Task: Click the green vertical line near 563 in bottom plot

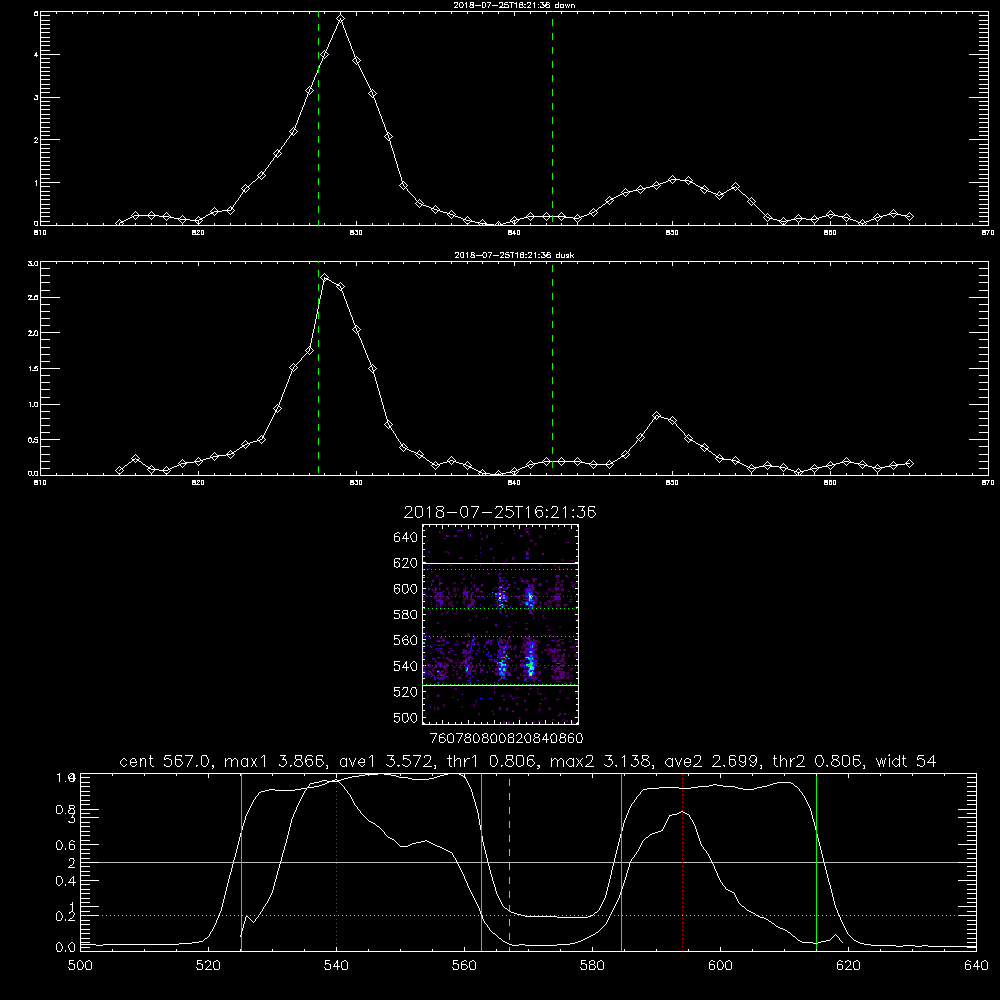Action: (482, 862)
